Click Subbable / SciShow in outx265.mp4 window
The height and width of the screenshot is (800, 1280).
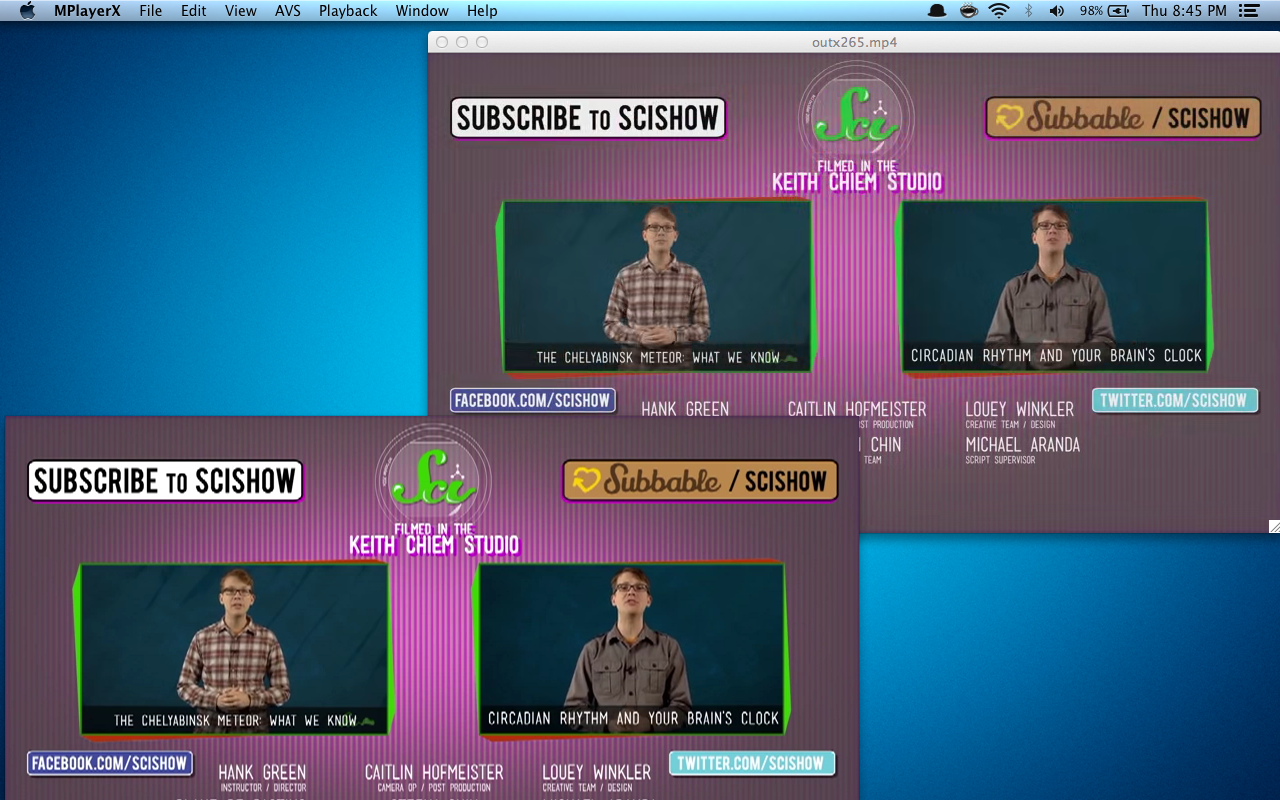click(x=1123, y=118)
